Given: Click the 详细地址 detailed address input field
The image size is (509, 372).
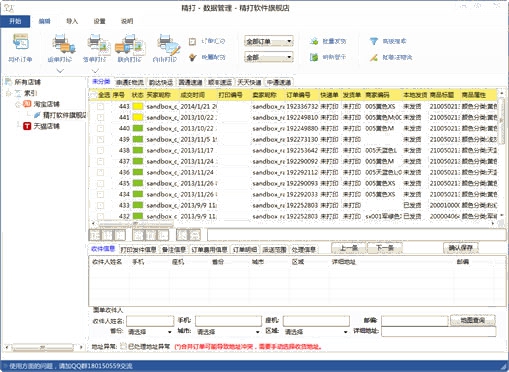Looking at the screenshot, I should tap(439, 332).
